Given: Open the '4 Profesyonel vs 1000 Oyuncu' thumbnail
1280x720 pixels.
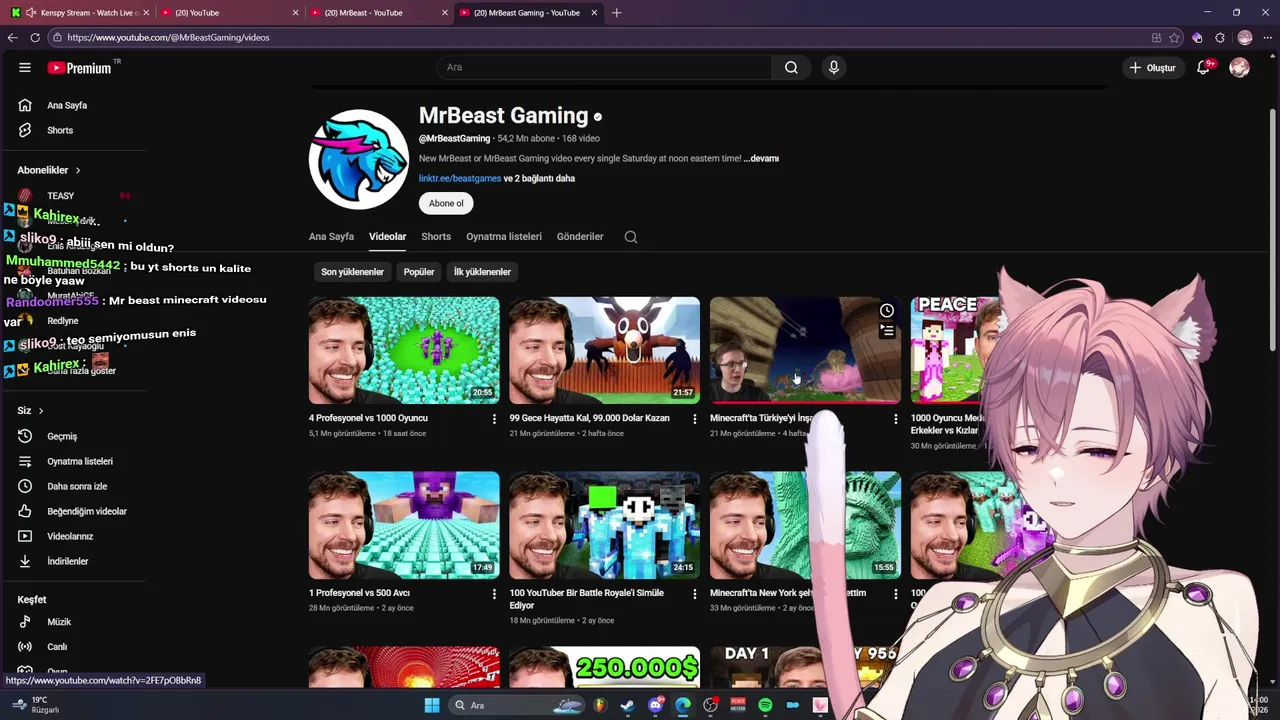Looking at the screenshot, I should (x=404, y=350).
